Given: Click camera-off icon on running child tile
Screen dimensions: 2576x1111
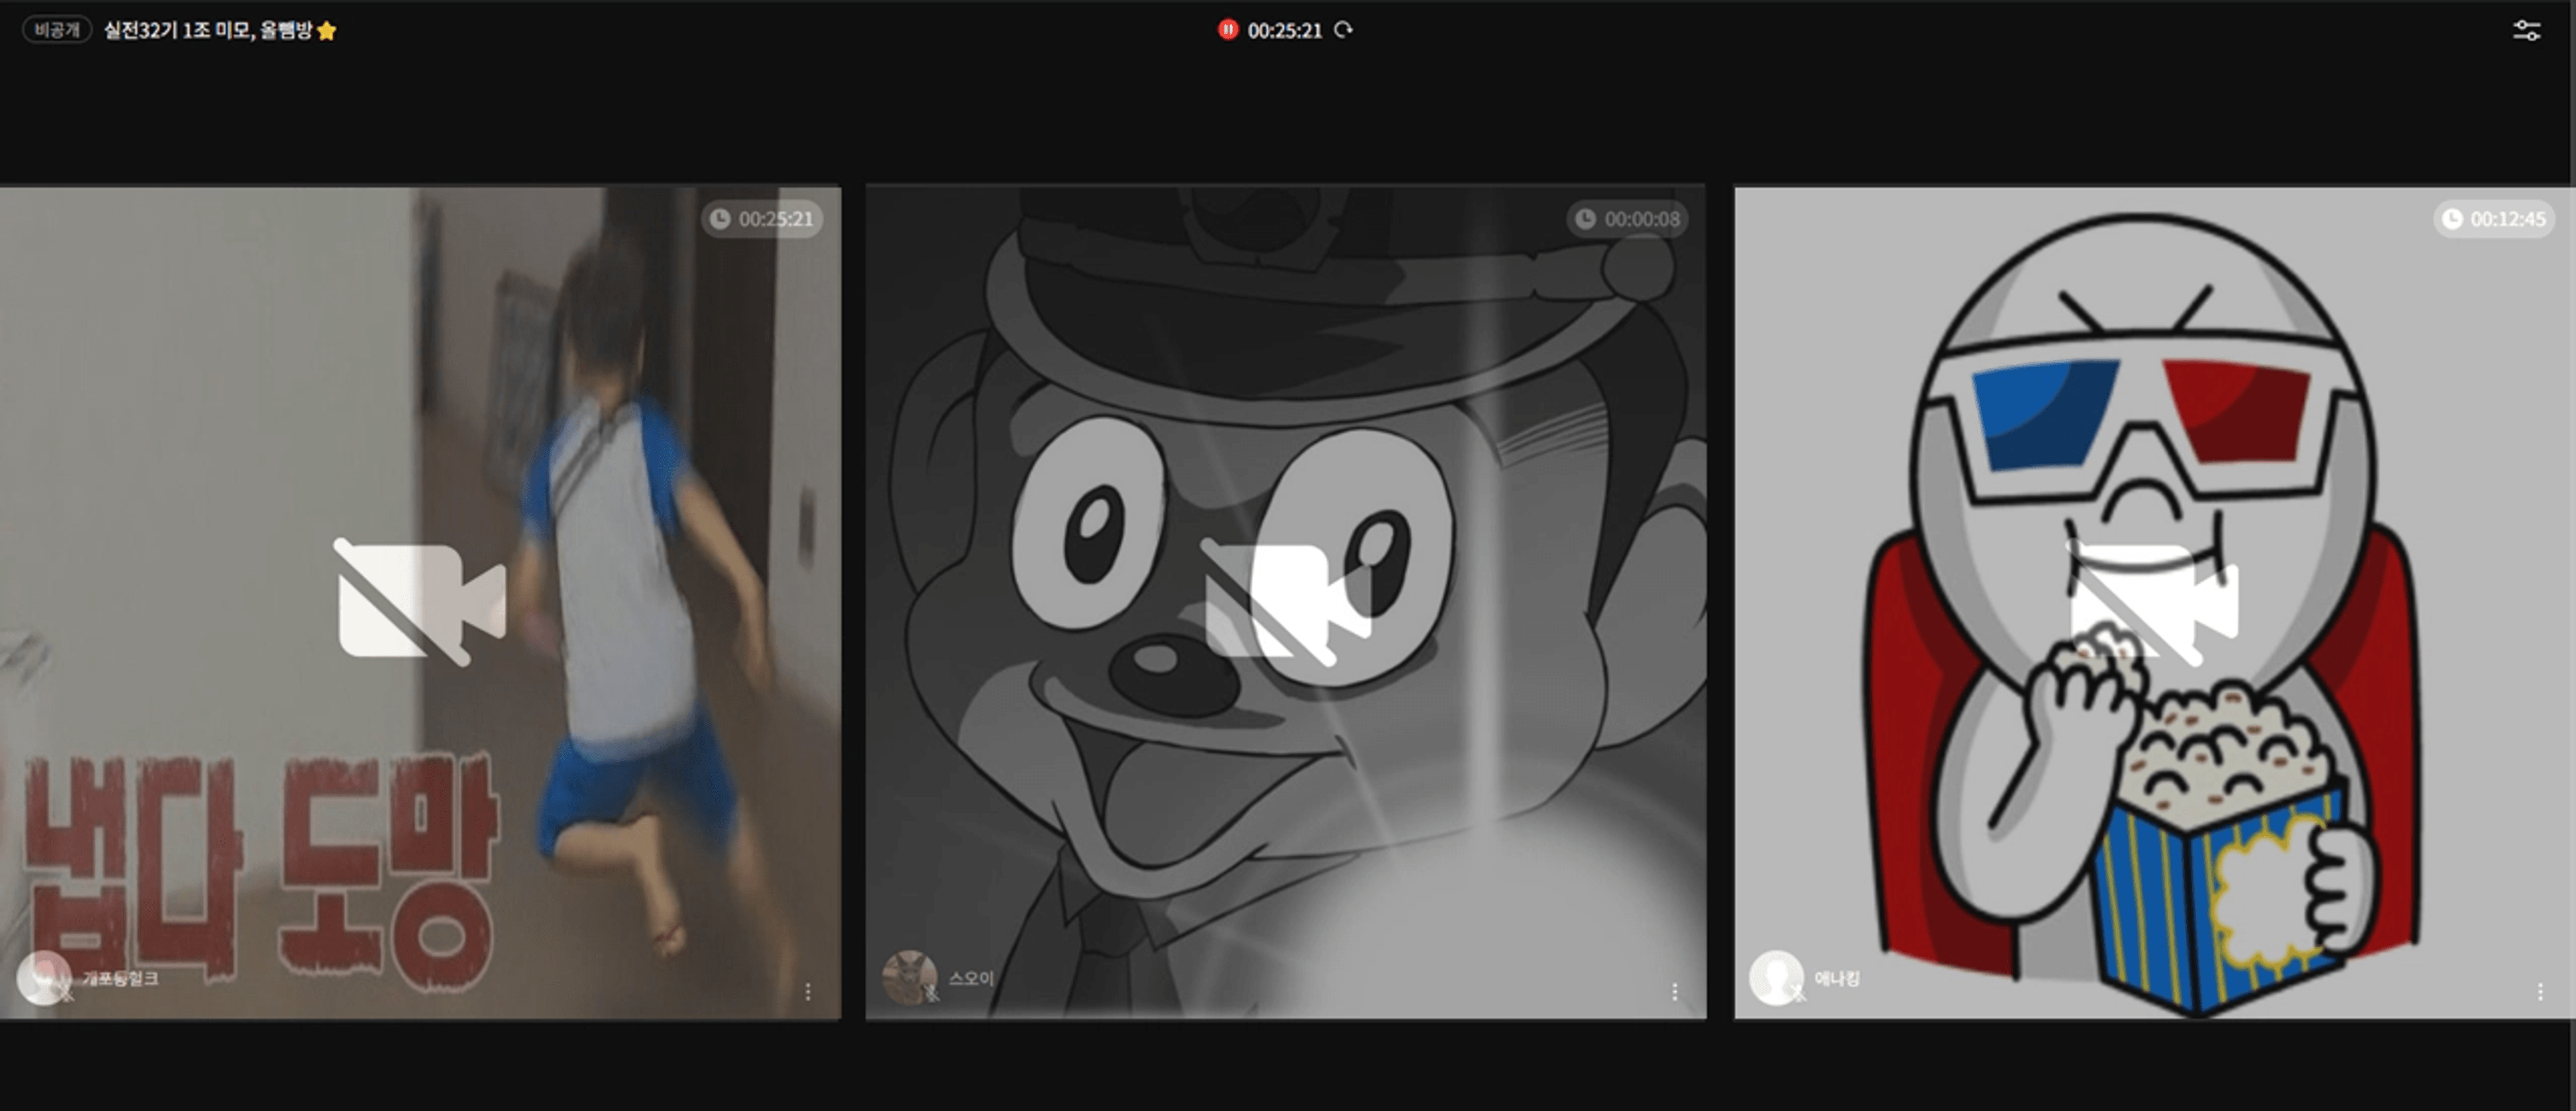Looking at the screenshot, I should [x=420, y=601].
